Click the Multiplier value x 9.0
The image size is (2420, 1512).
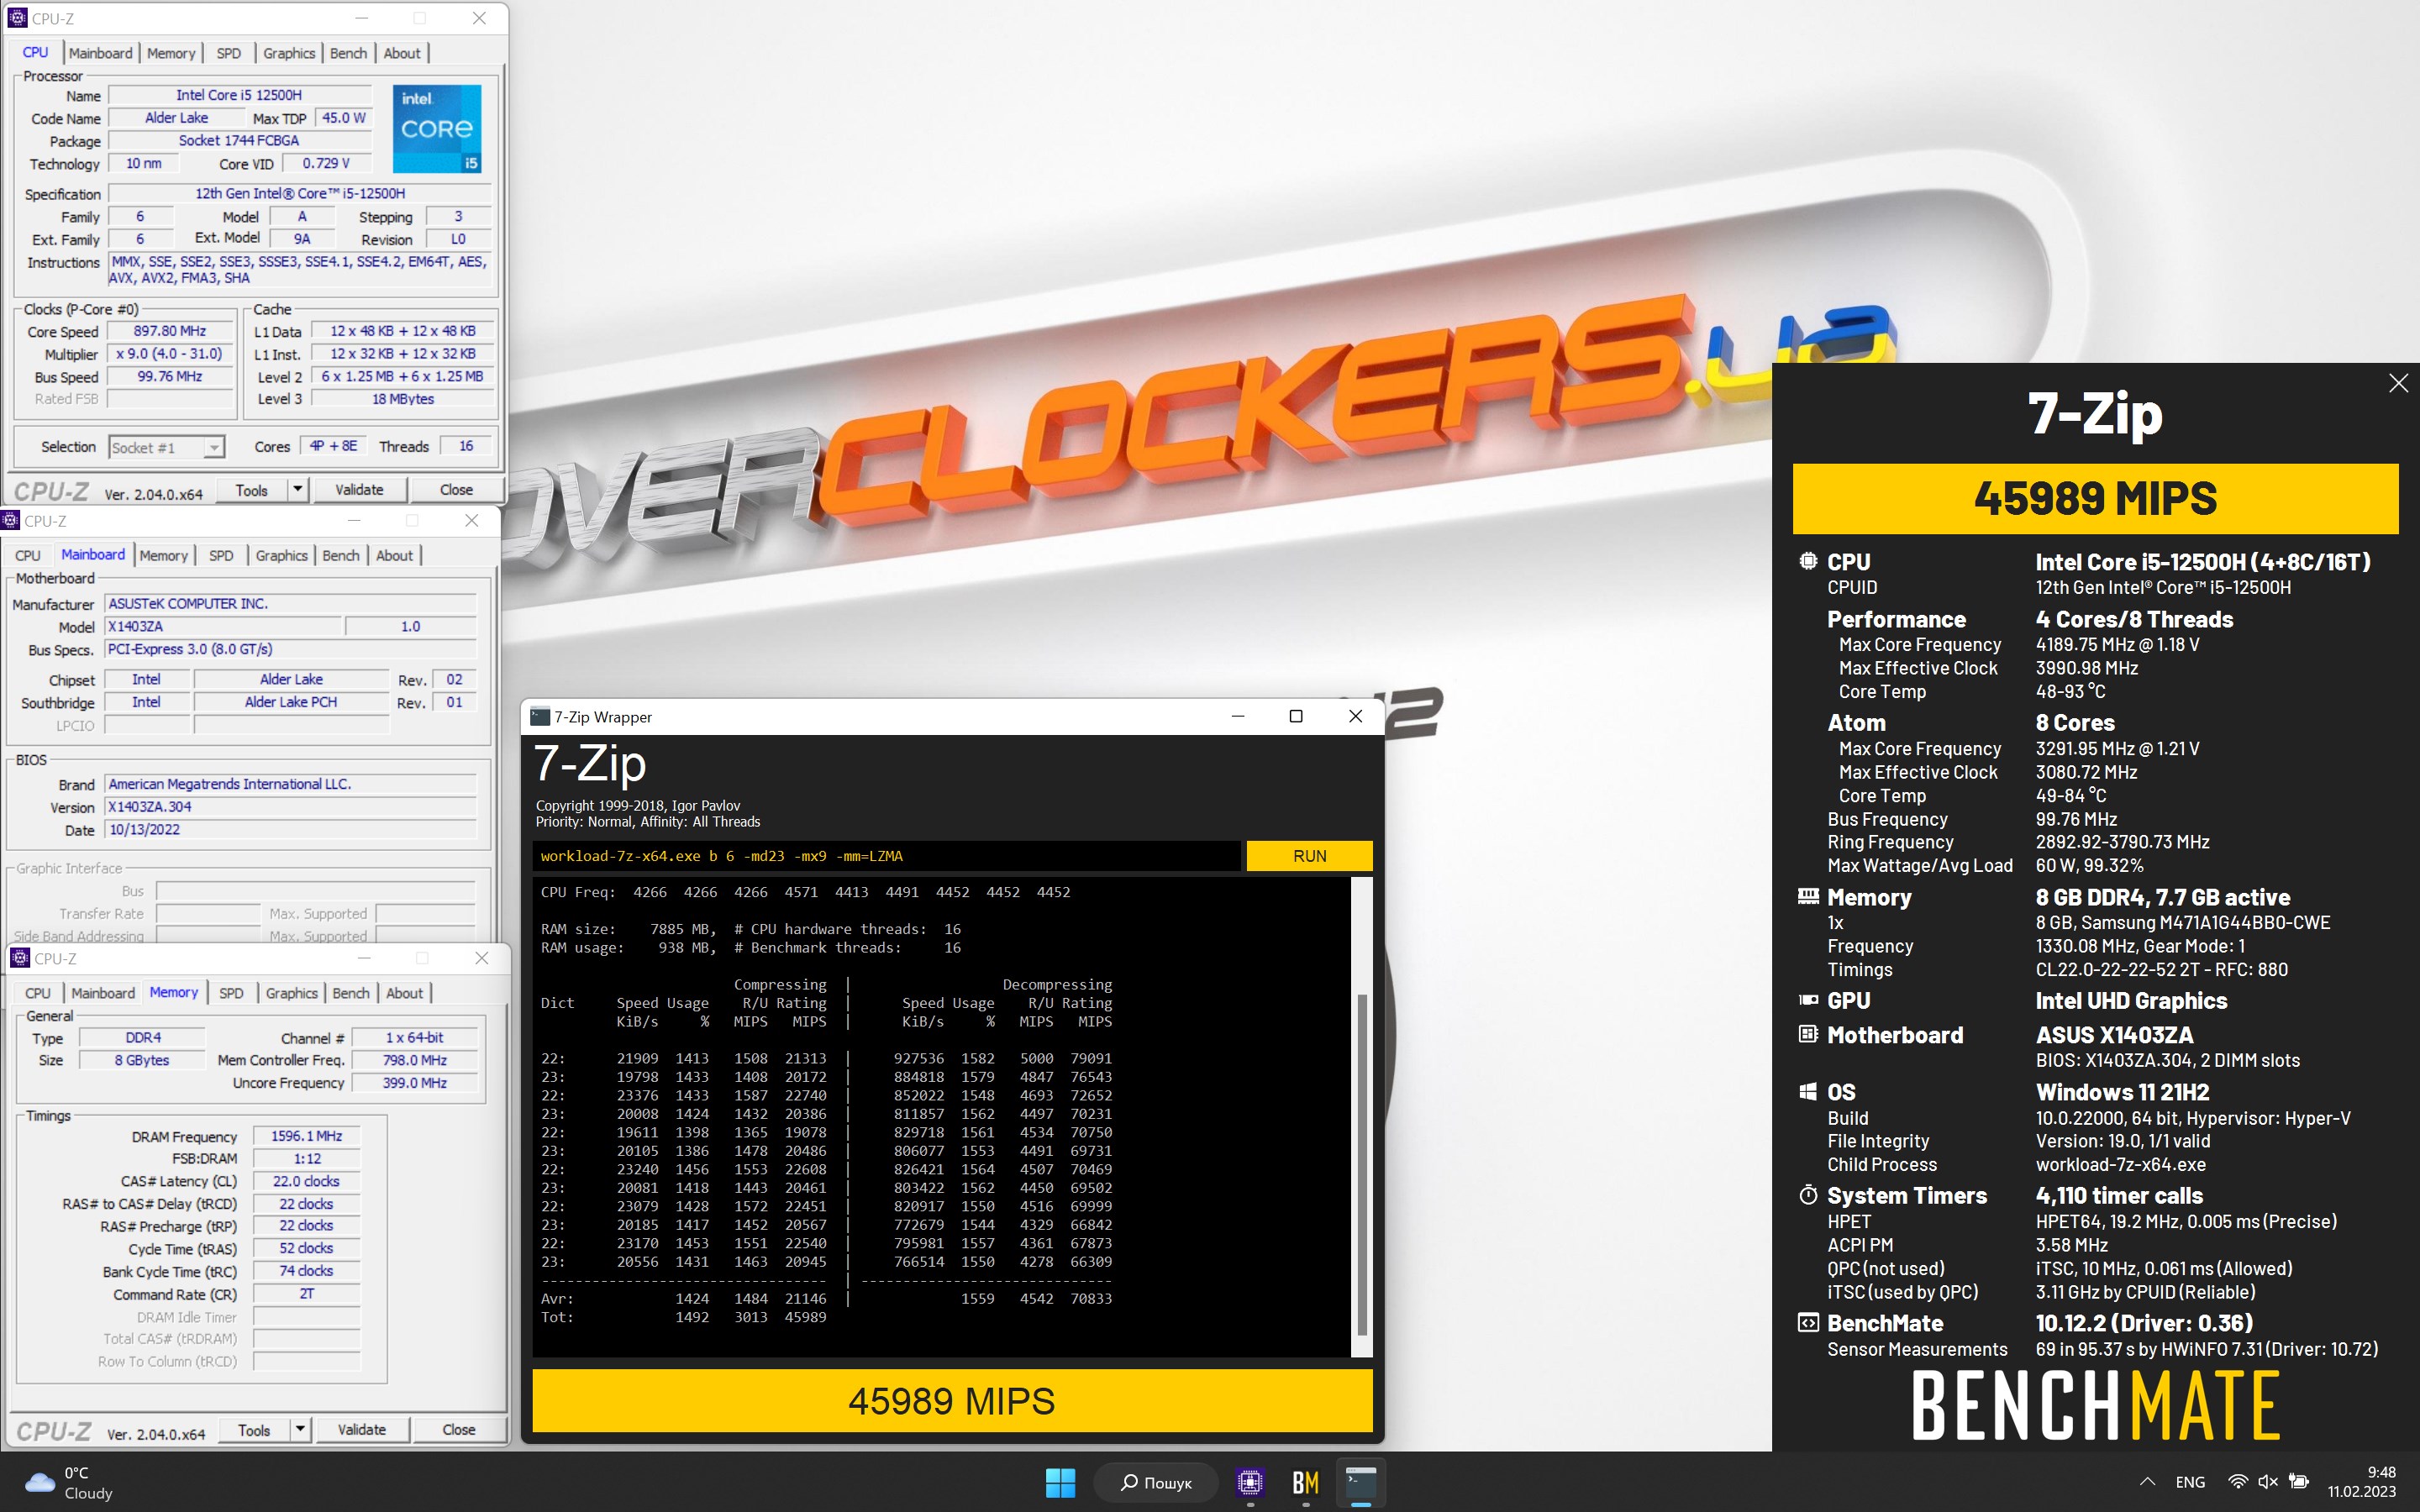170,354
